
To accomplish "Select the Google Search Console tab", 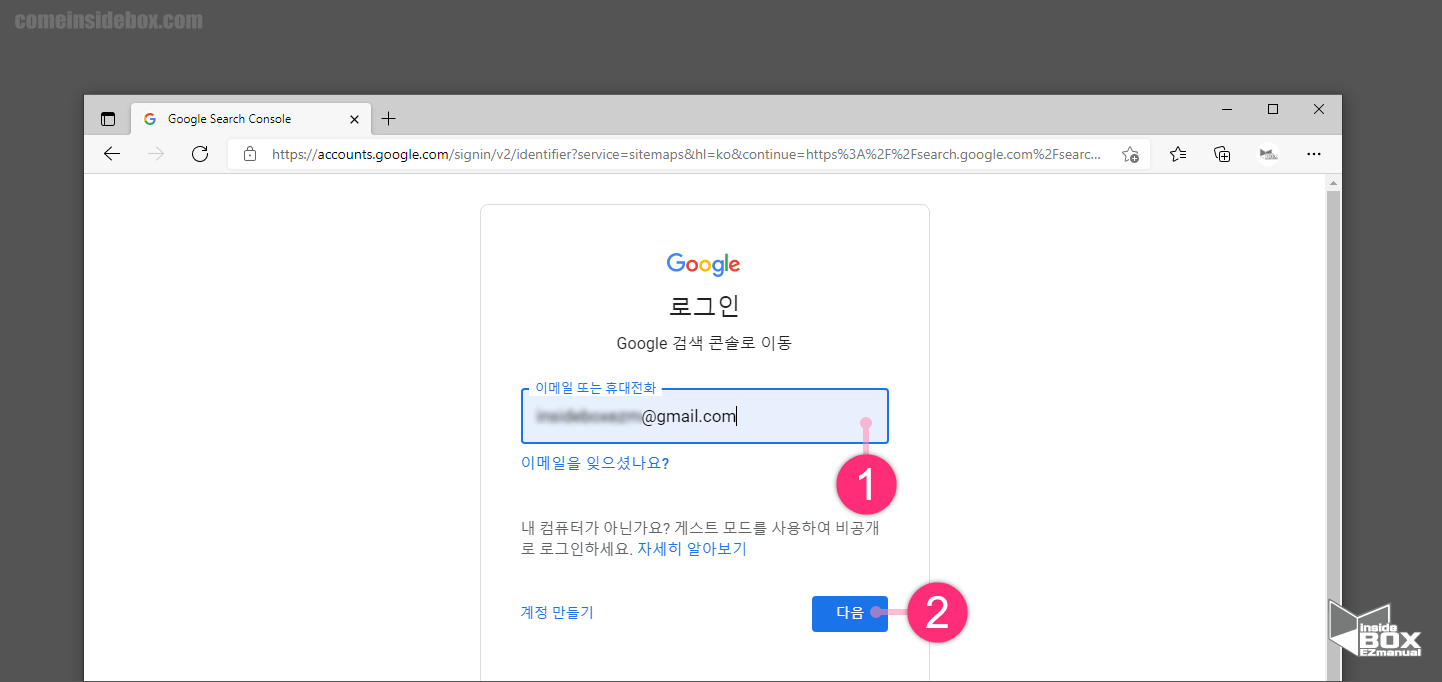I will click(x=250, y=119).
